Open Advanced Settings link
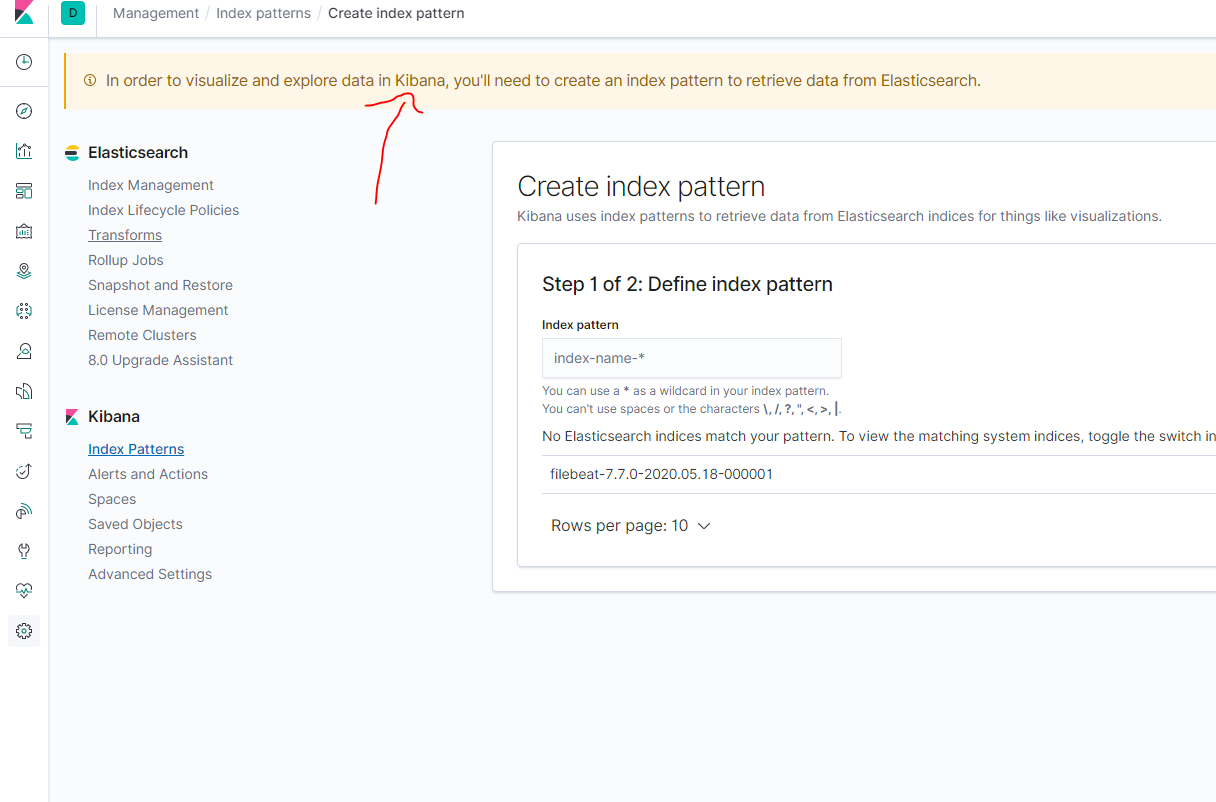 [x=150, y=574]
